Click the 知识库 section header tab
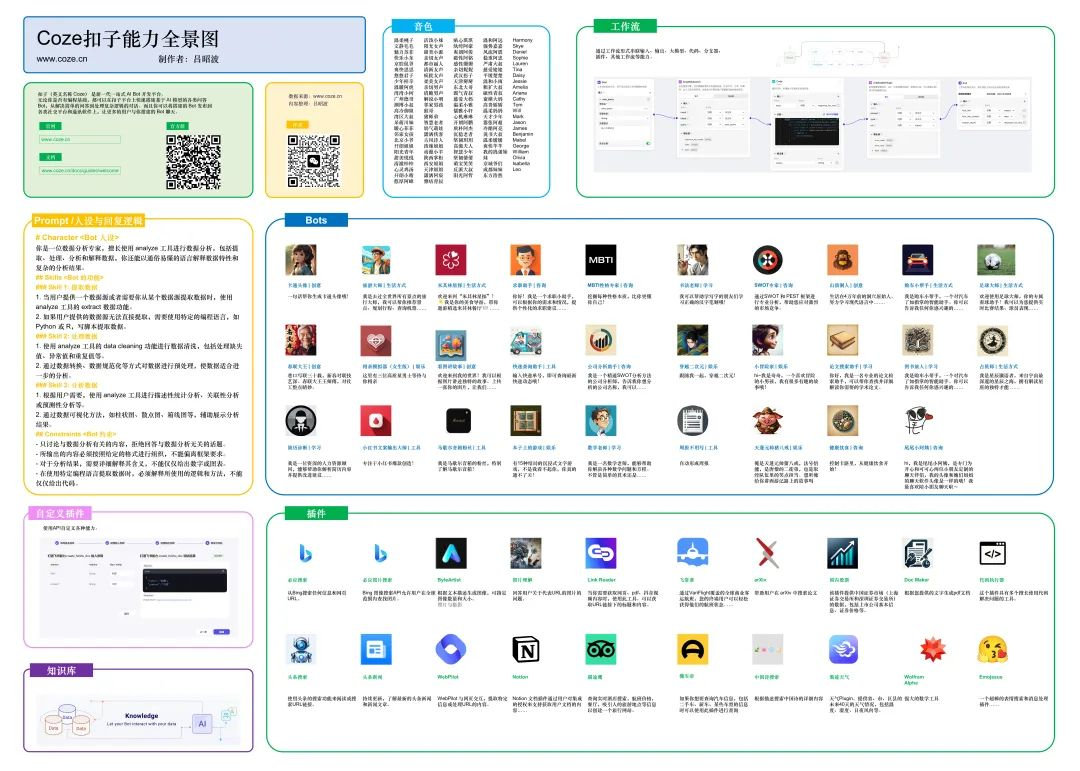This screenshot has width=1080, height=771. (x=61, y=670)
